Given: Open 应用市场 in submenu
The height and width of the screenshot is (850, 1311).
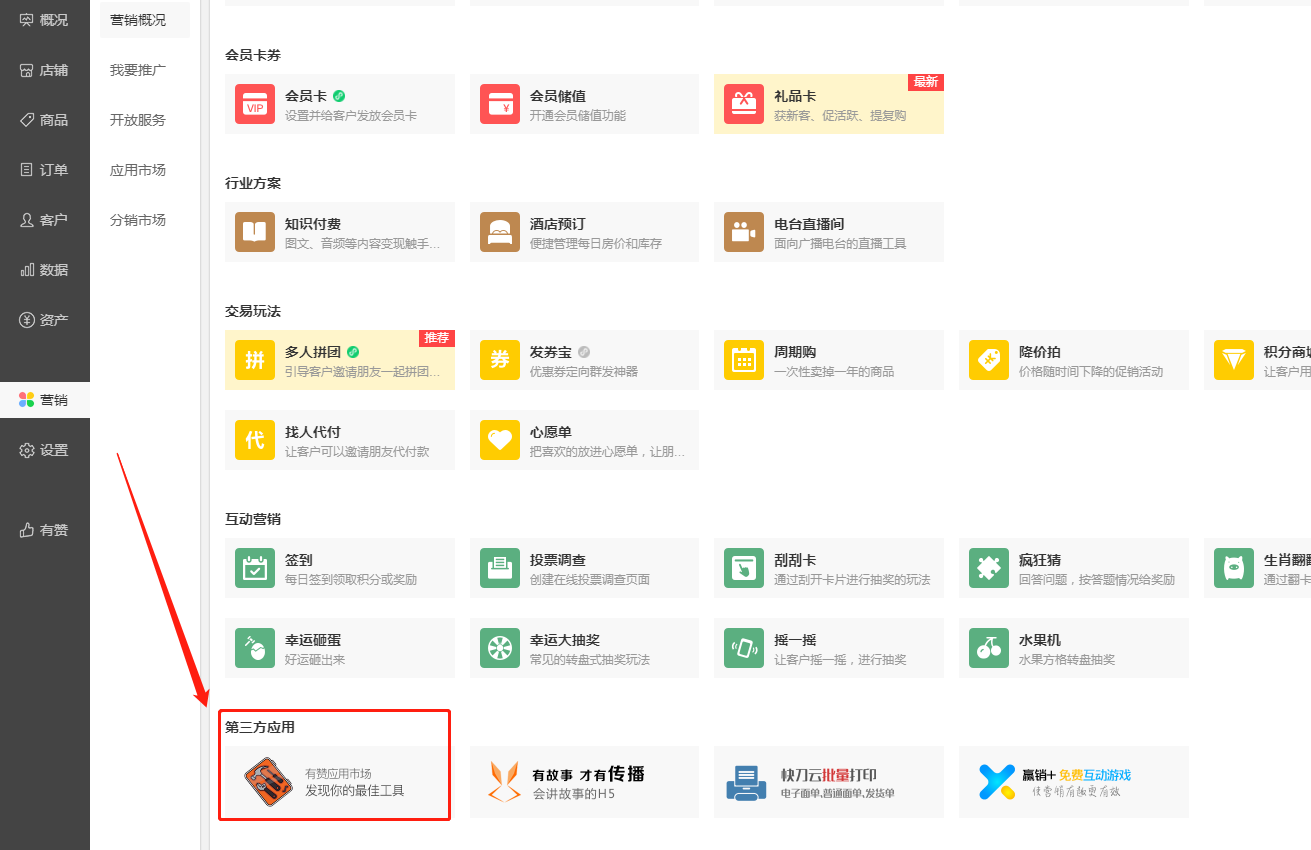Looking at the screenshot, I should [138, 170].
